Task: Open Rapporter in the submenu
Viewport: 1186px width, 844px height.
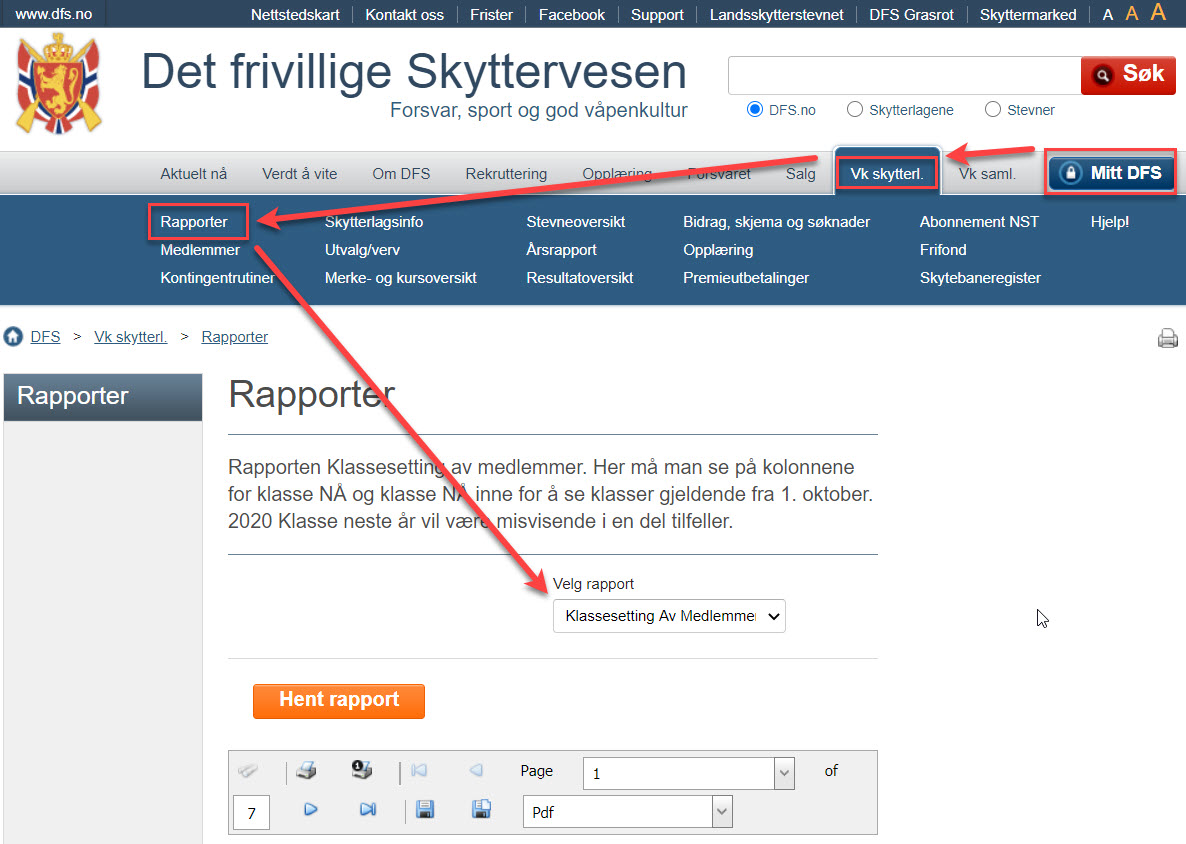Action: [194, 222]
